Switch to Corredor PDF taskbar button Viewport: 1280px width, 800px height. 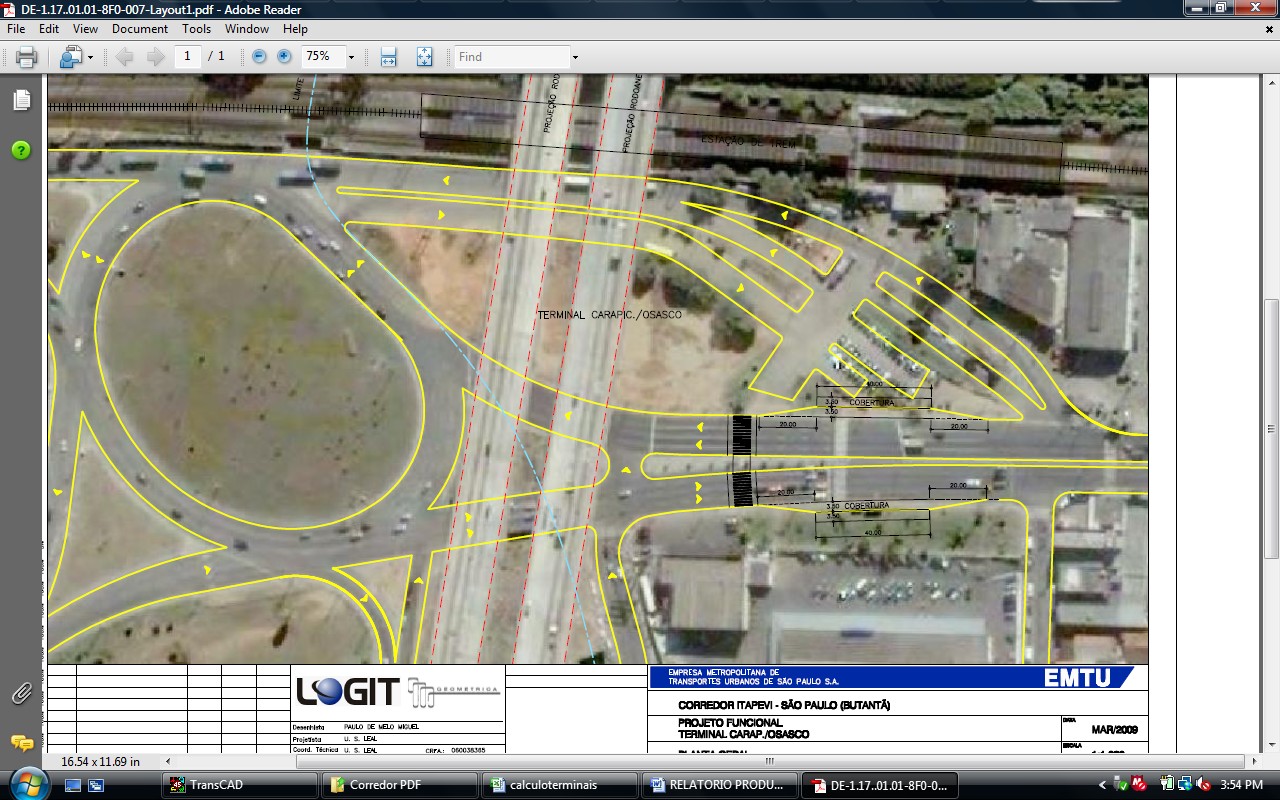pos(401,785)
